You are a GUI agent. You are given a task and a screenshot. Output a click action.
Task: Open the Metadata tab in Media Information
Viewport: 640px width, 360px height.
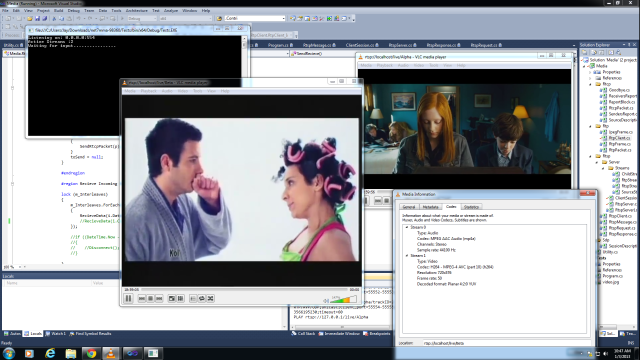pos(430,207)
